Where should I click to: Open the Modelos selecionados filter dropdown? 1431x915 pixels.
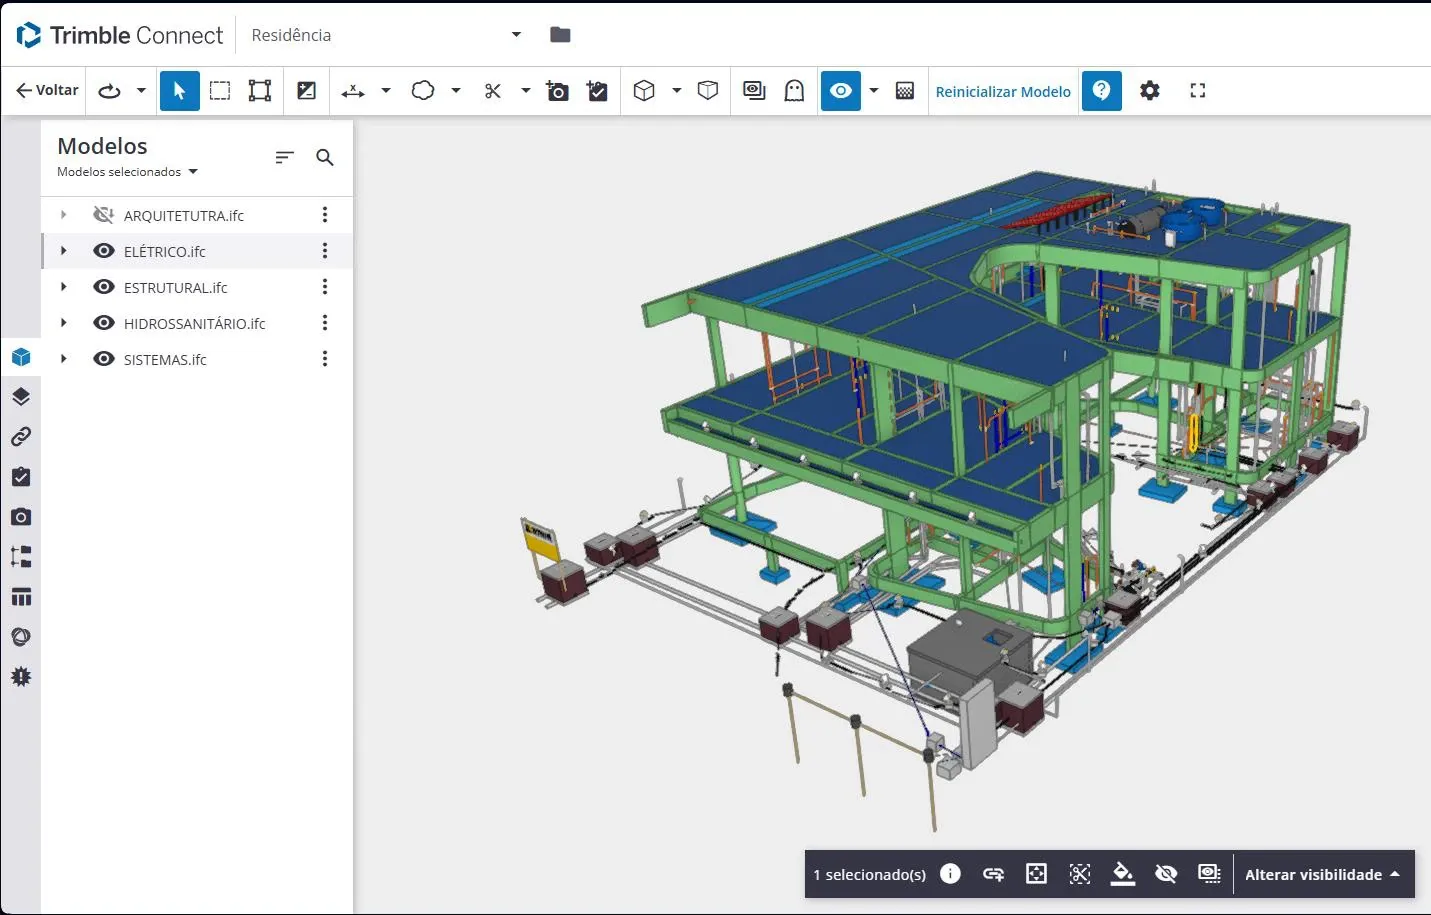(x=128, y=172)
